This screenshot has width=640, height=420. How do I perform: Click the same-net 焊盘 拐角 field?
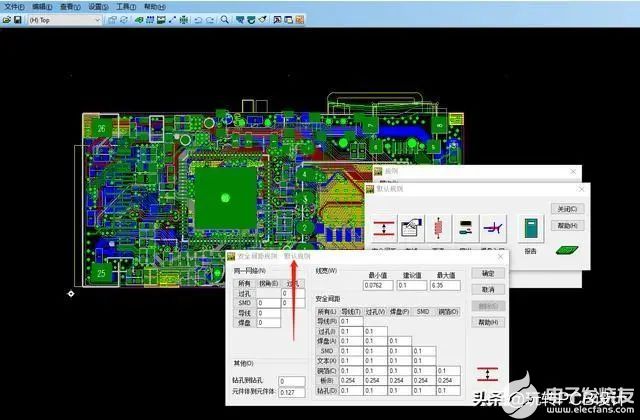tap(268, 323)
